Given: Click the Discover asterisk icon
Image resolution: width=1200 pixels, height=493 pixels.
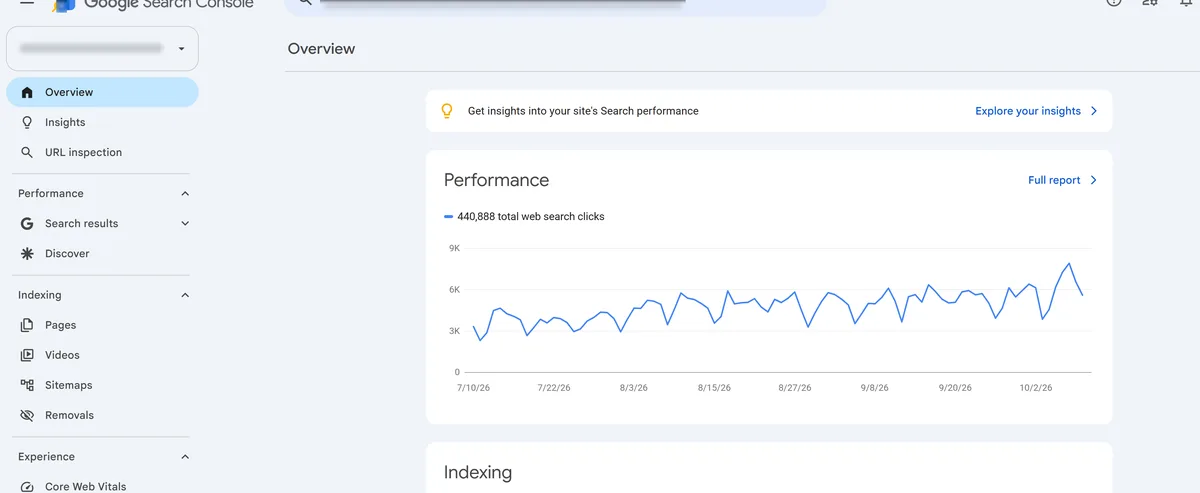Looking at the screenshot, I should point(27,254).
